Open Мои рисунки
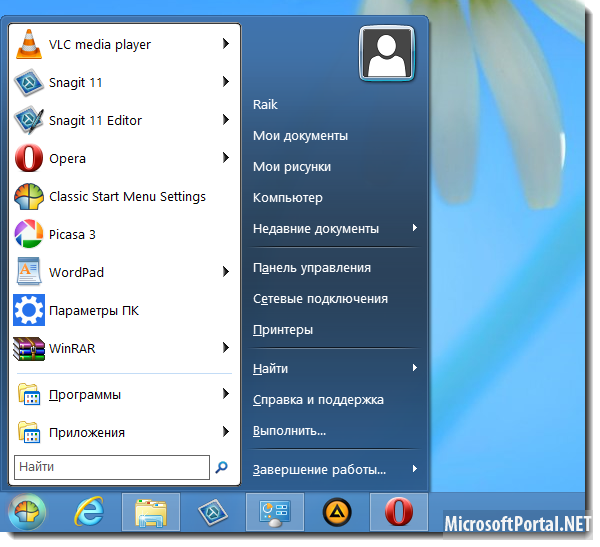 [x=292, y=167]
